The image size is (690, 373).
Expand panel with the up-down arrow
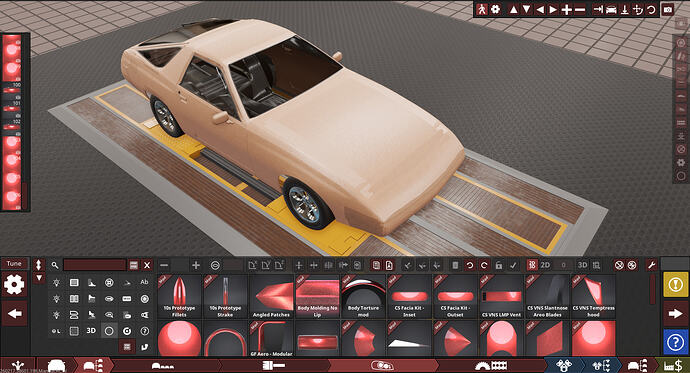pyautogui.click(x=39, y=265)
